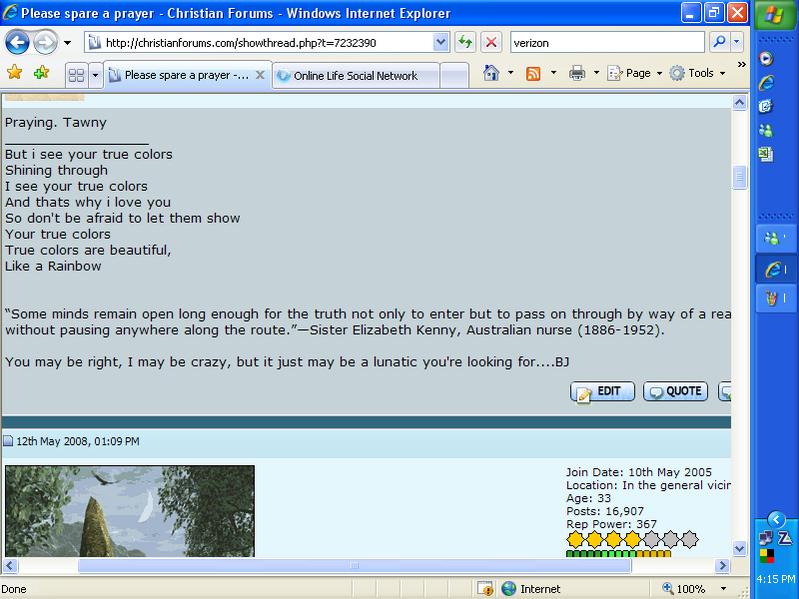Click the vertical scrollbar thumb
This screenshot has width=799, height=599.
(x=739, y=177)
